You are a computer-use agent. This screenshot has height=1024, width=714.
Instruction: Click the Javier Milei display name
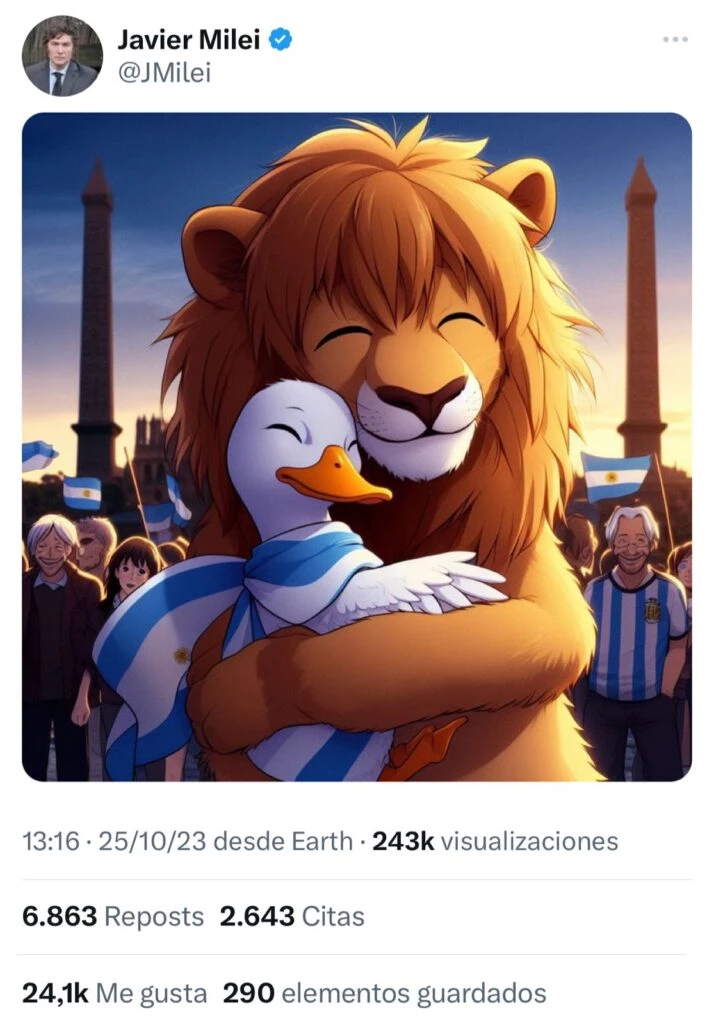[x=189, y=40]
